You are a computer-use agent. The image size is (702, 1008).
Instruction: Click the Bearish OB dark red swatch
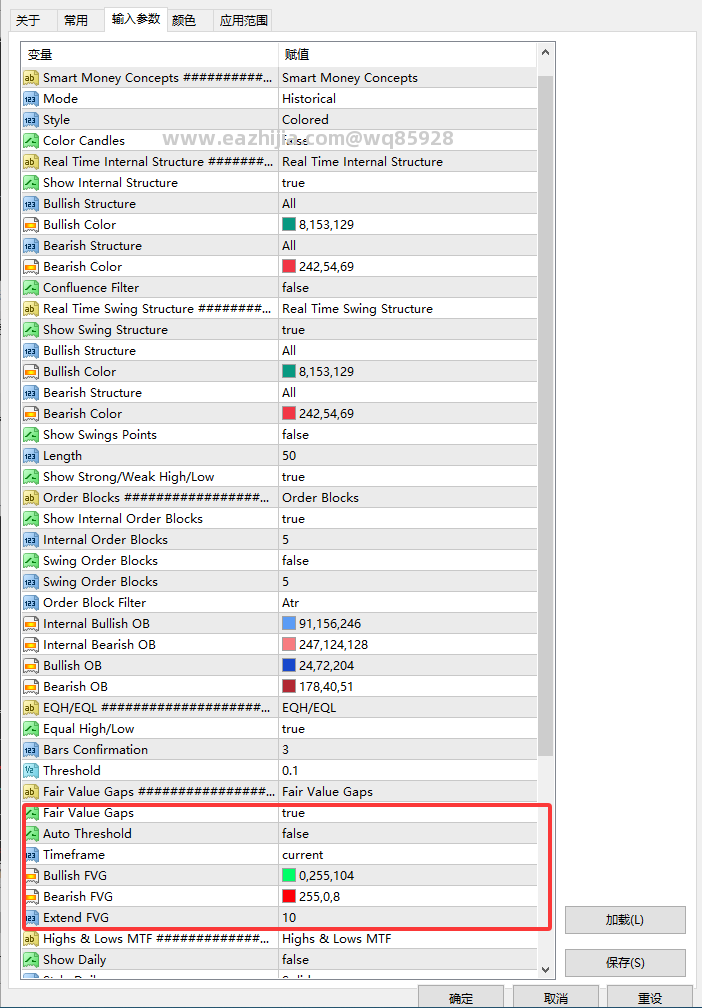289,687
